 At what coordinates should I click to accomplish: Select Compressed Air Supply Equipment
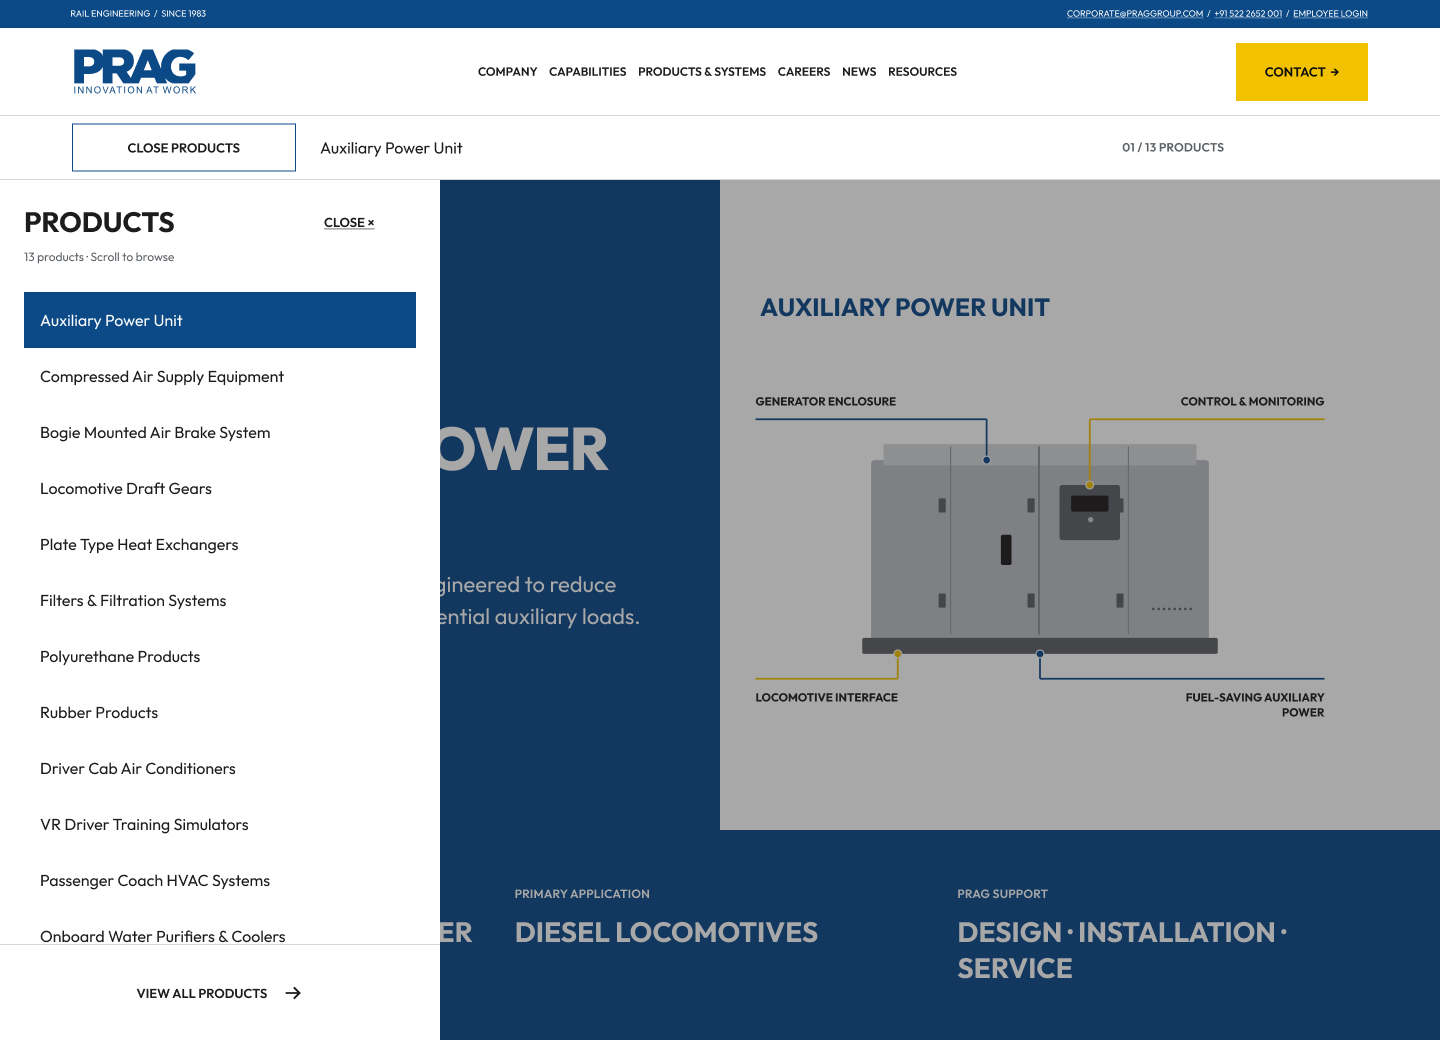pyautogui.click(x=220, y=376)
